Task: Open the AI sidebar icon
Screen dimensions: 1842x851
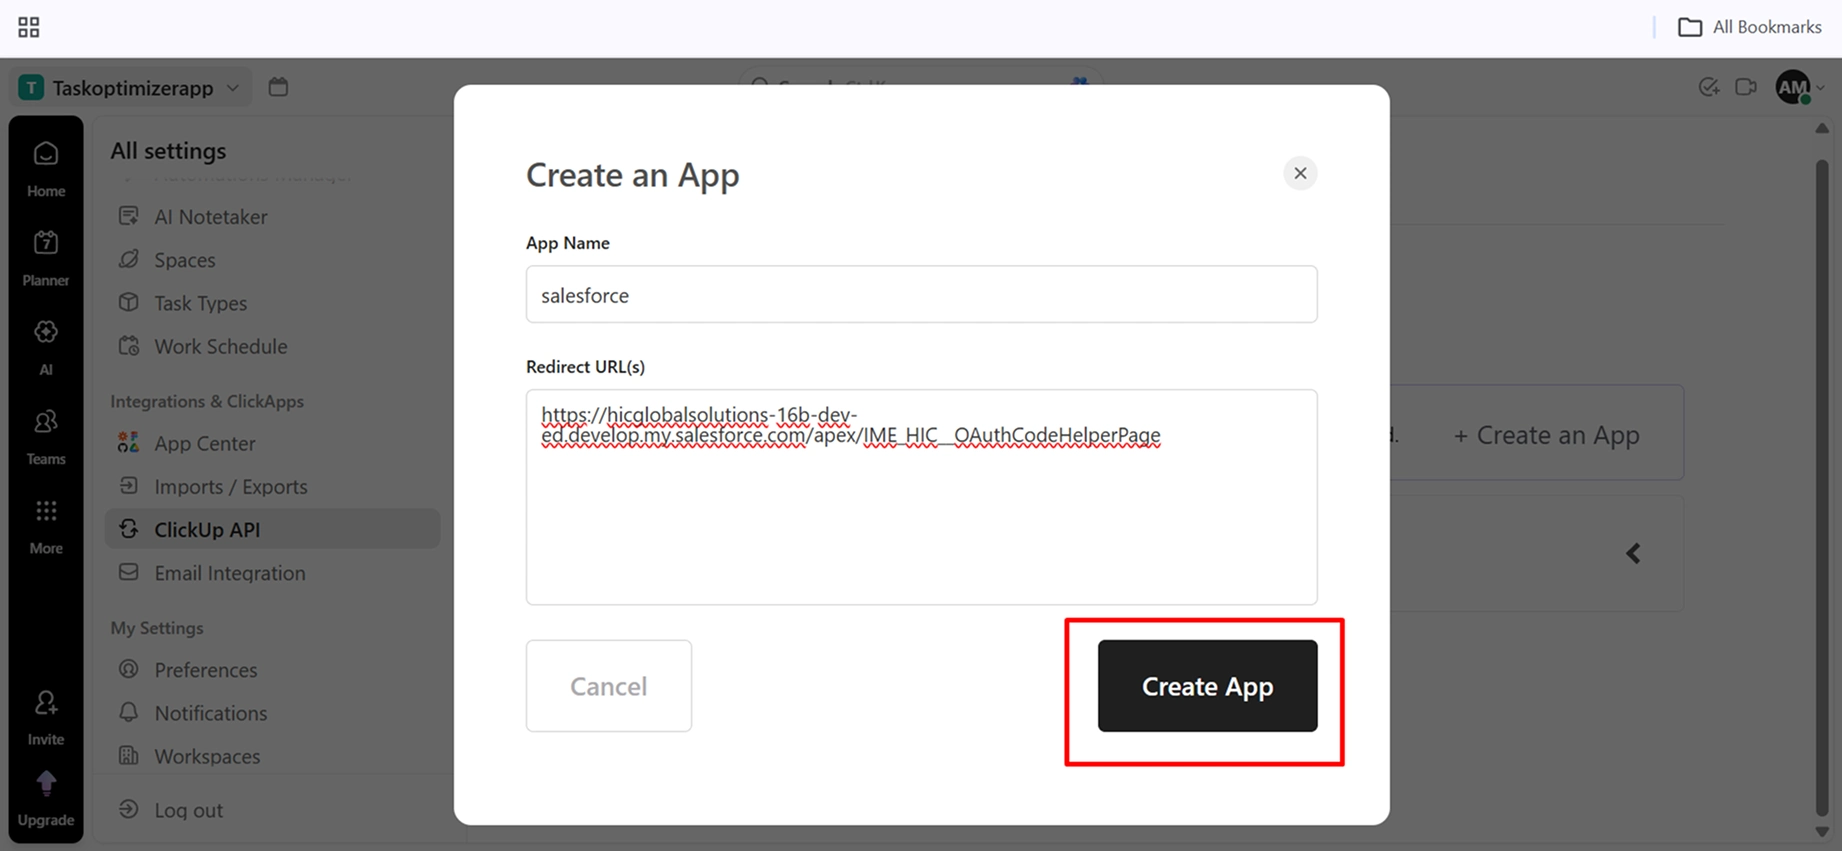Action: (x=46, y=347)
